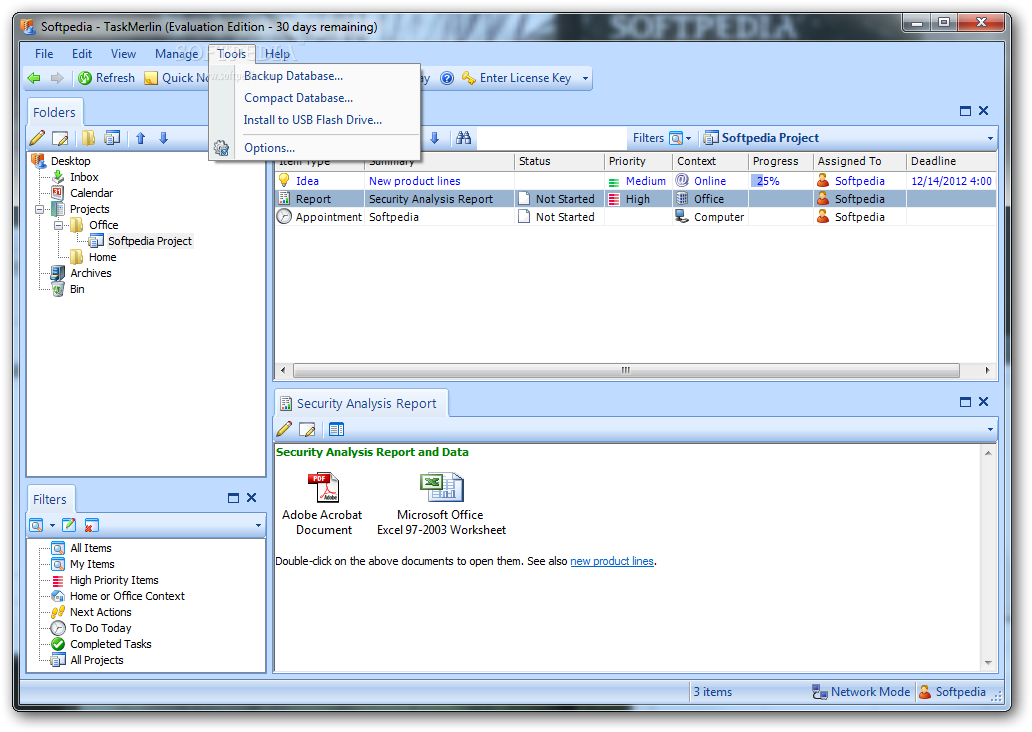The width and height of the screenshot is (1032, 732).
Task: Click the new folder icon in Folders toolbar
Action: tap(88, 138)
